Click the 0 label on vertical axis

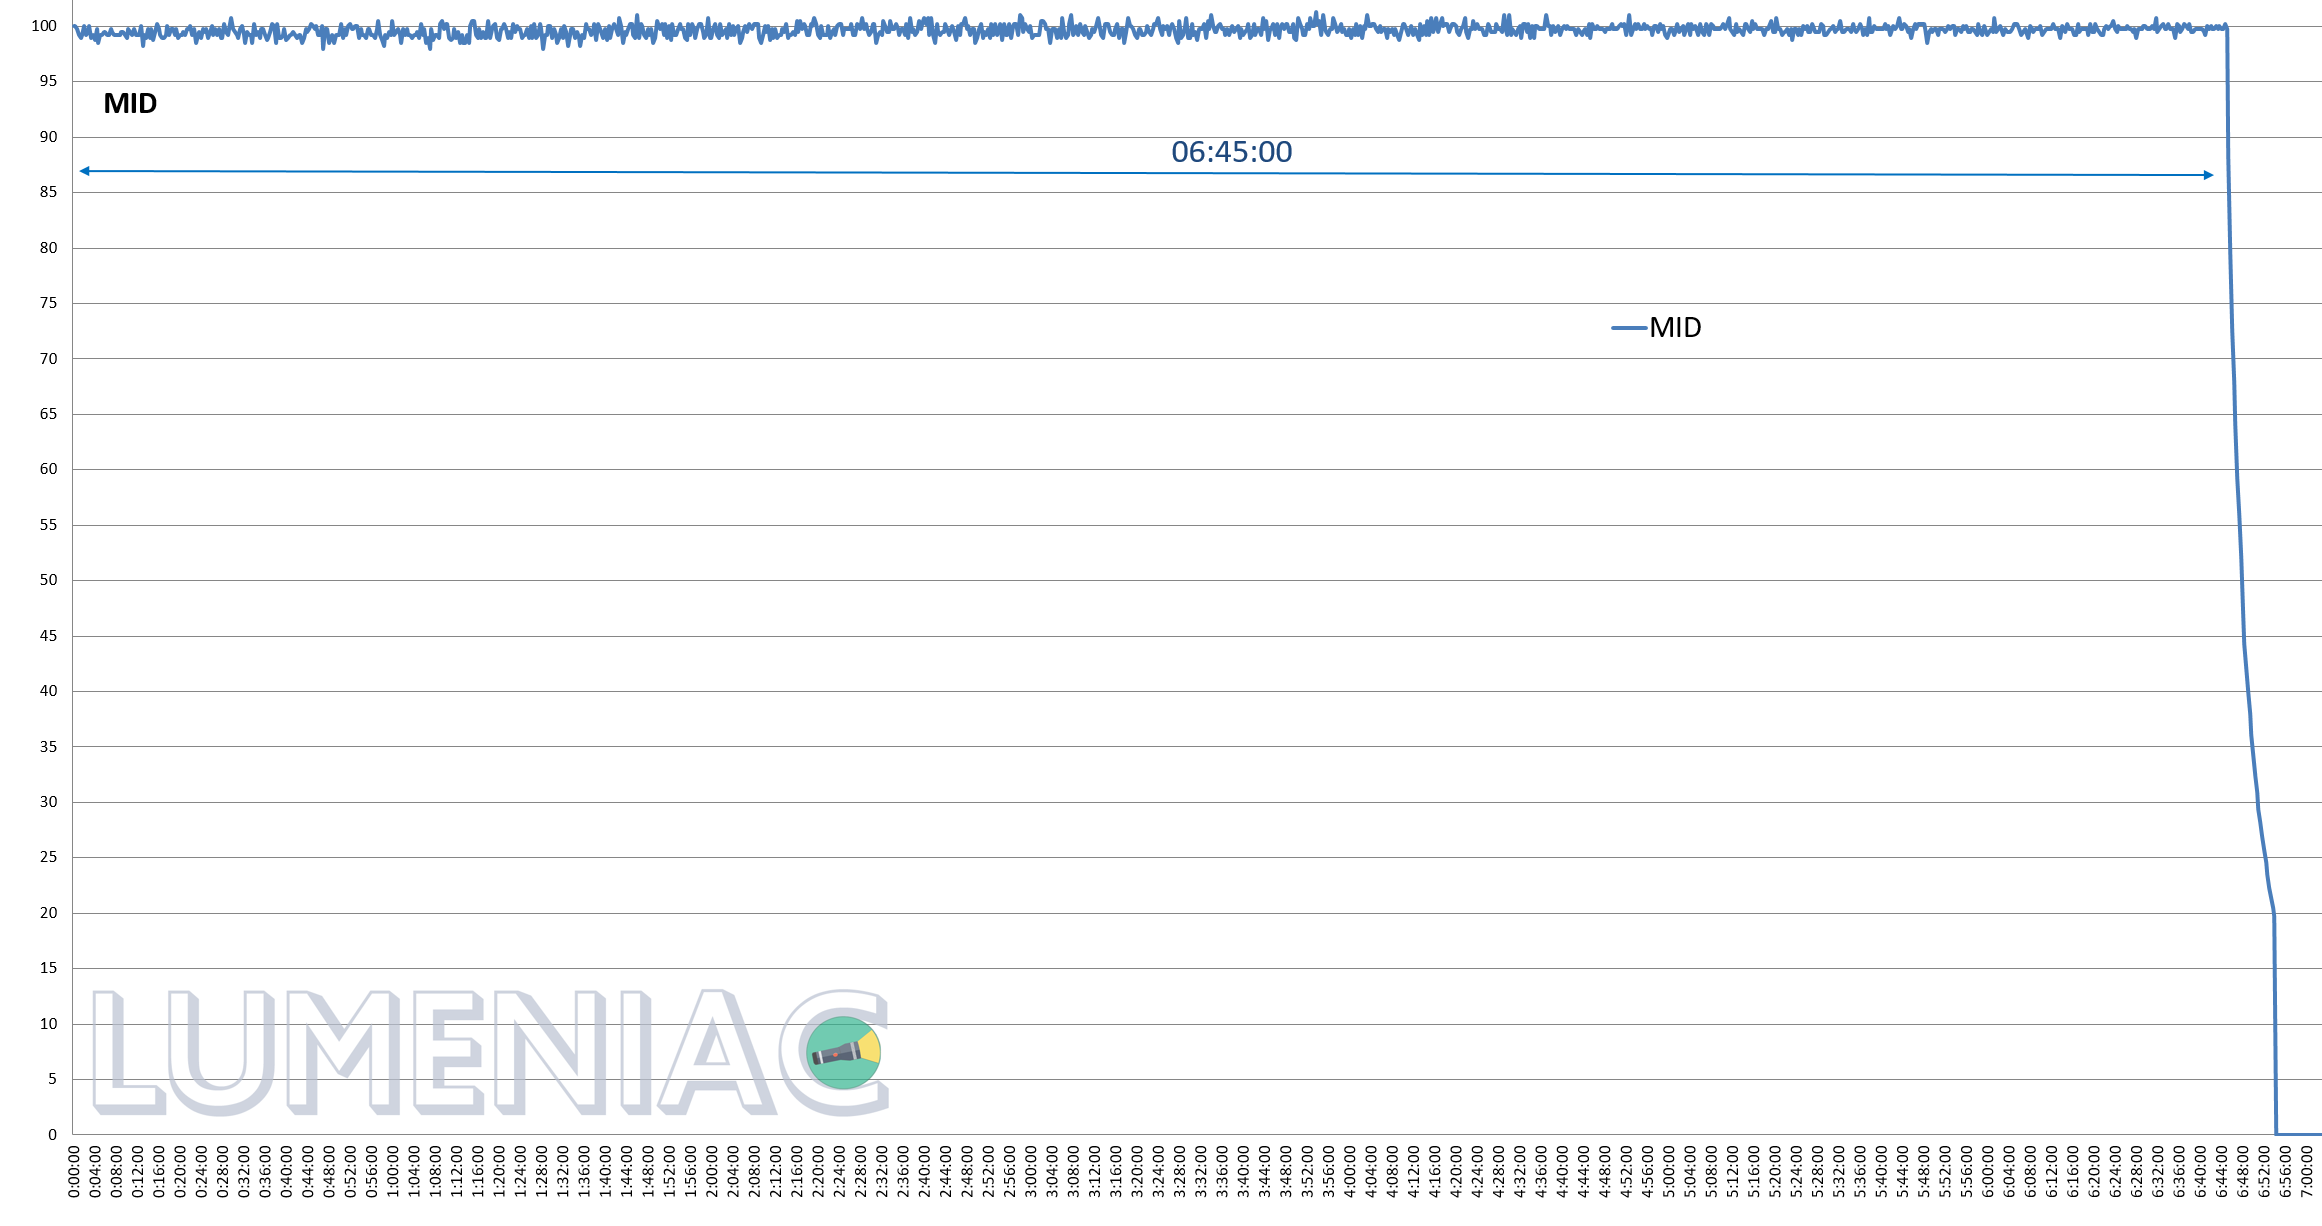tap(52, 1135)
